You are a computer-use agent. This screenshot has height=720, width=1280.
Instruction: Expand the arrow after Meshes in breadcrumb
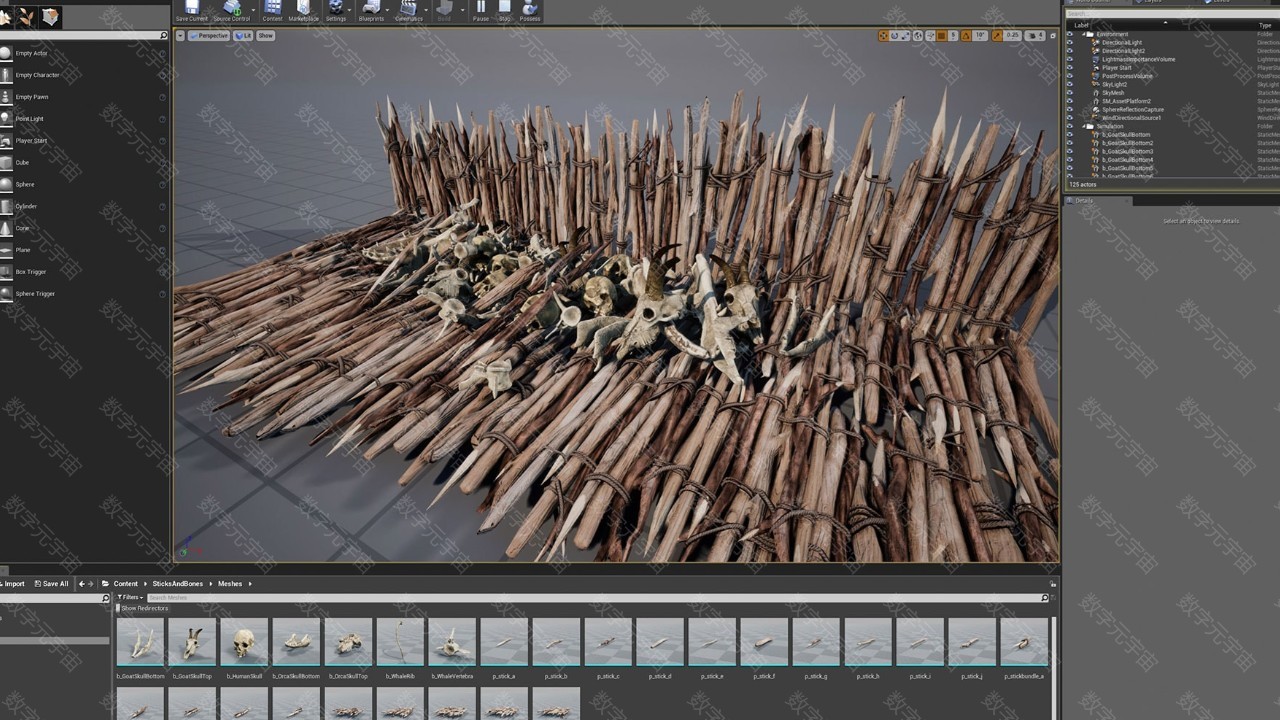click(250, 584)
